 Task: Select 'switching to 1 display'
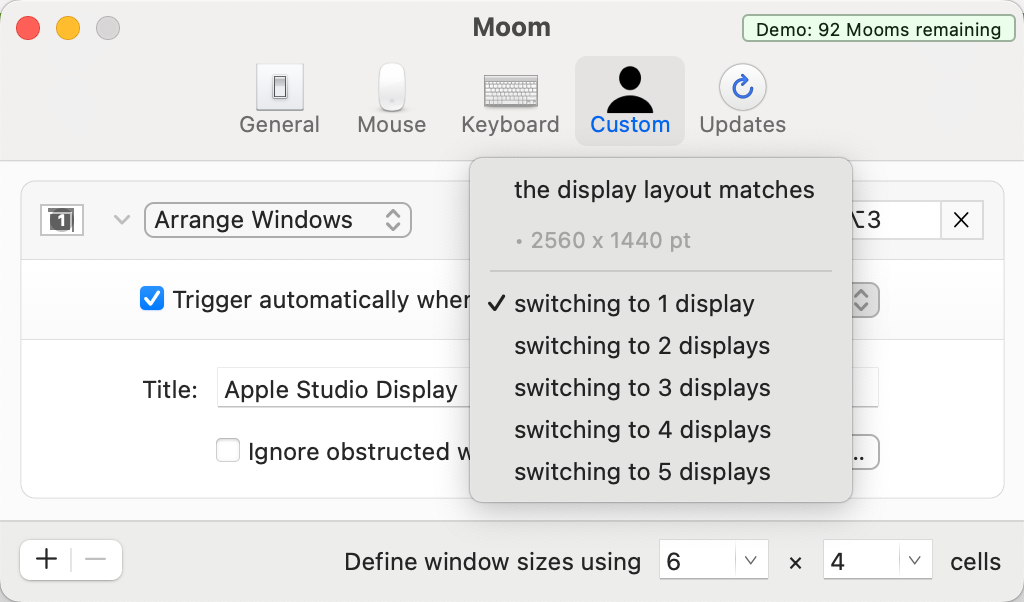[661, 304]
